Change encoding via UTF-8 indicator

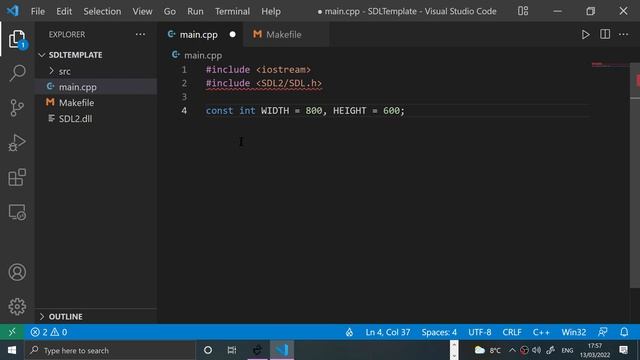(x=480, y=332)
